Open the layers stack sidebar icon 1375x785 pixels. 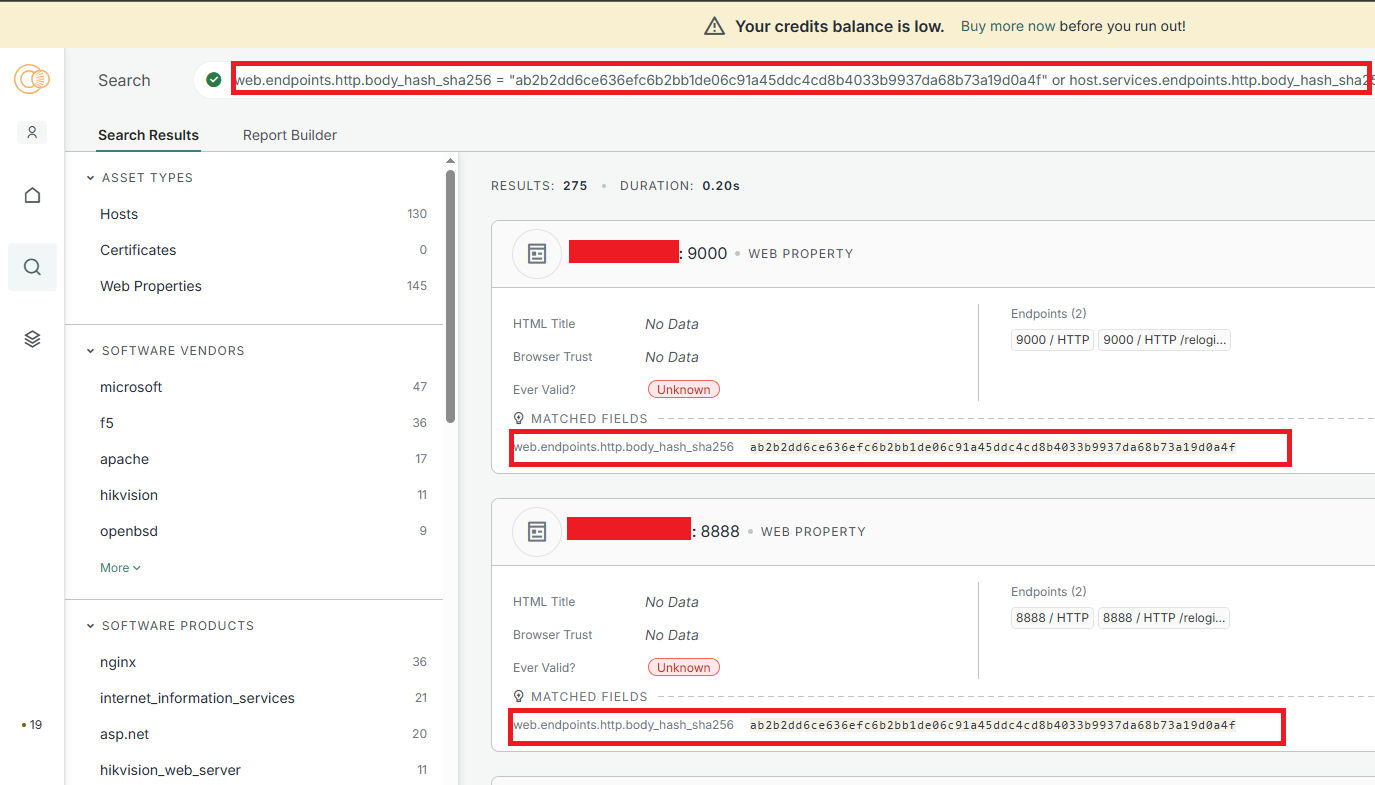point(32,340)
